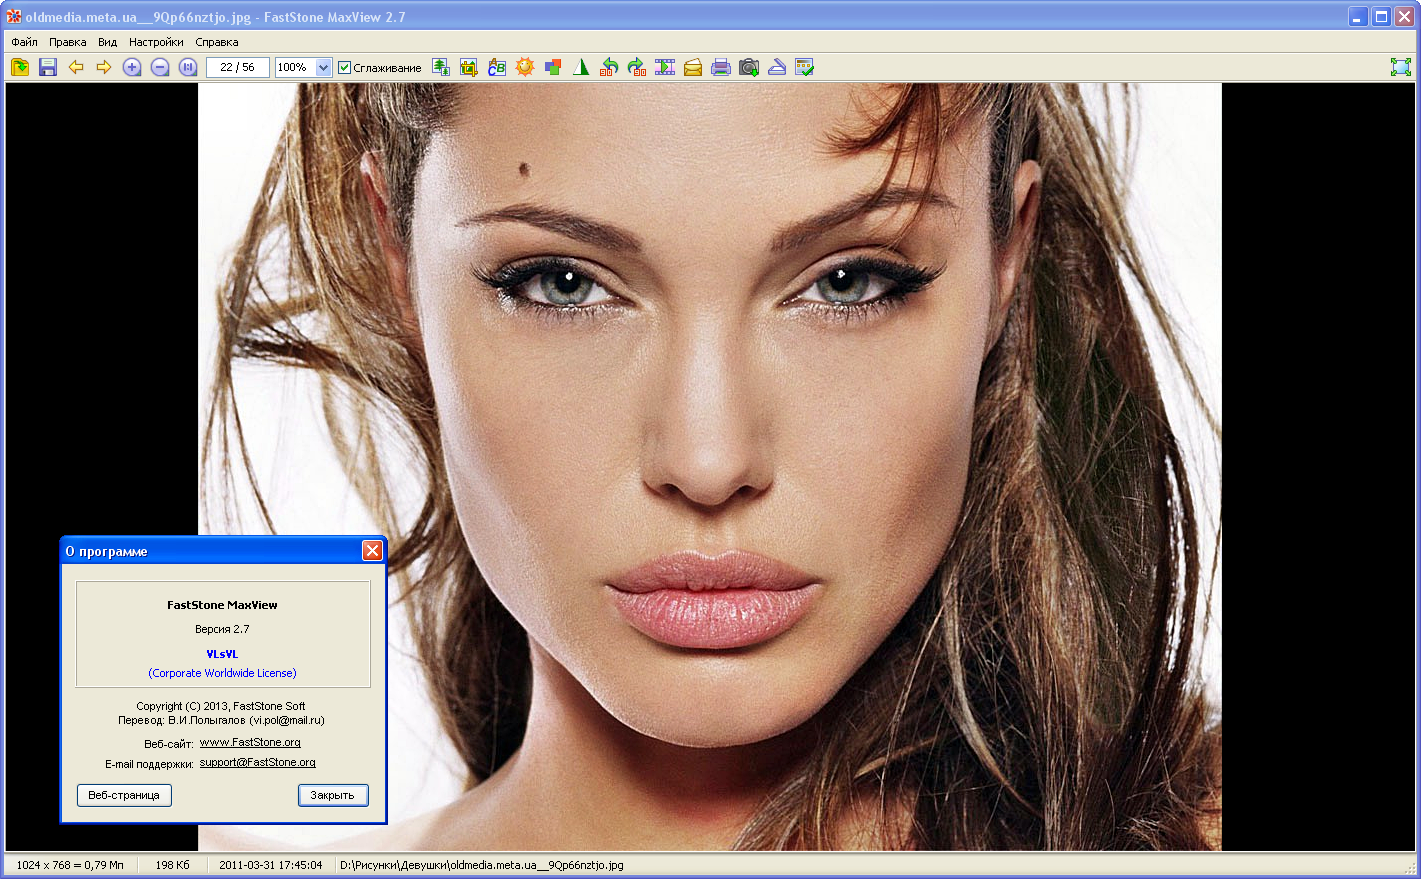Open the Справка menu
Image resolution: width=1421 pixels, height=879 pixels.
click(x=217, y=42)
